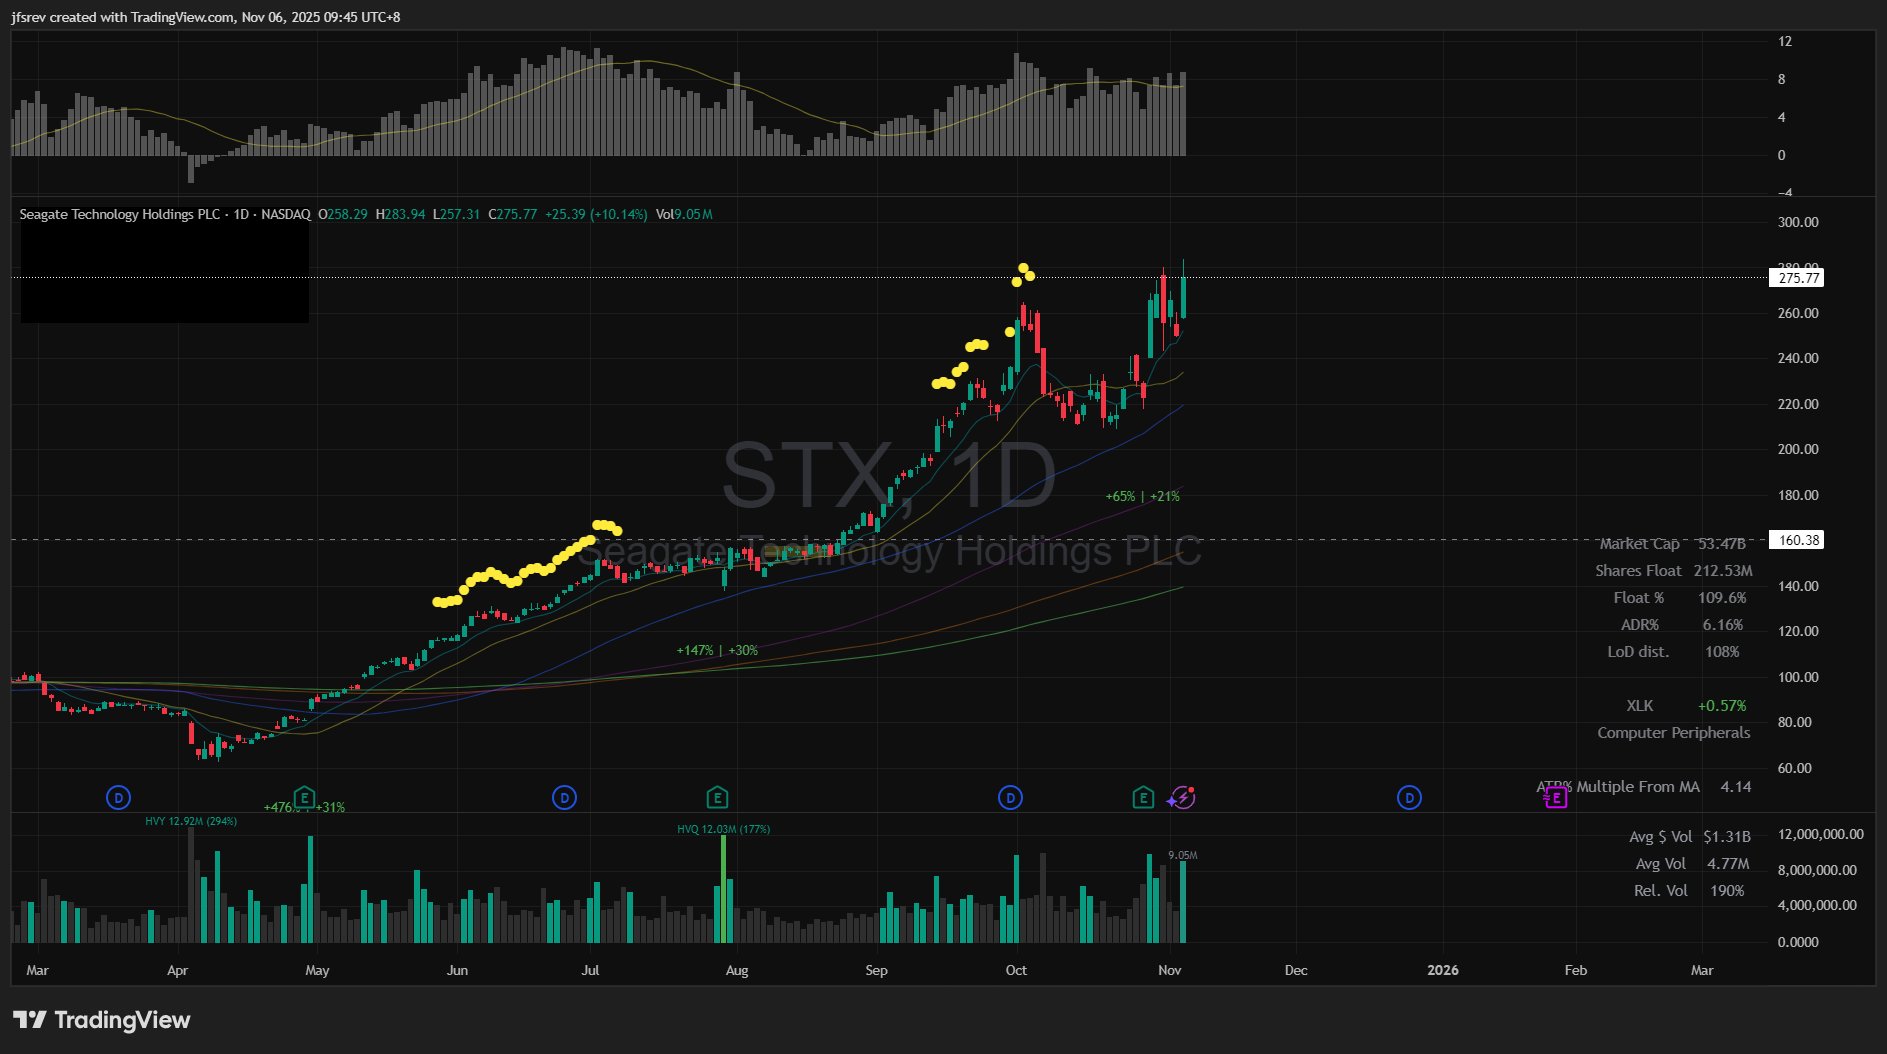Click the ADR% value 6.16%
The width and height of the screenshot is (1887, 1054).
pyautogui.click(x=1723, y=625)
